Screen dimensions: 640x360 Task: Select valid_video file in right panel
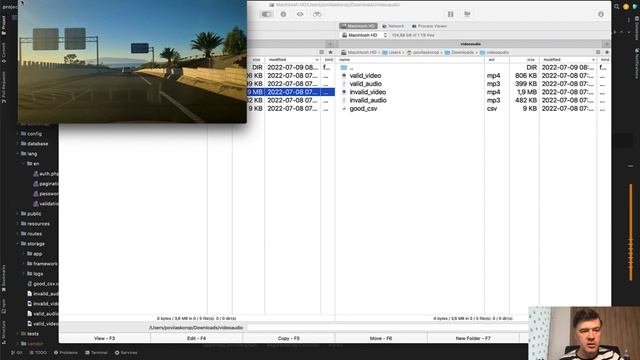(473, 76)
